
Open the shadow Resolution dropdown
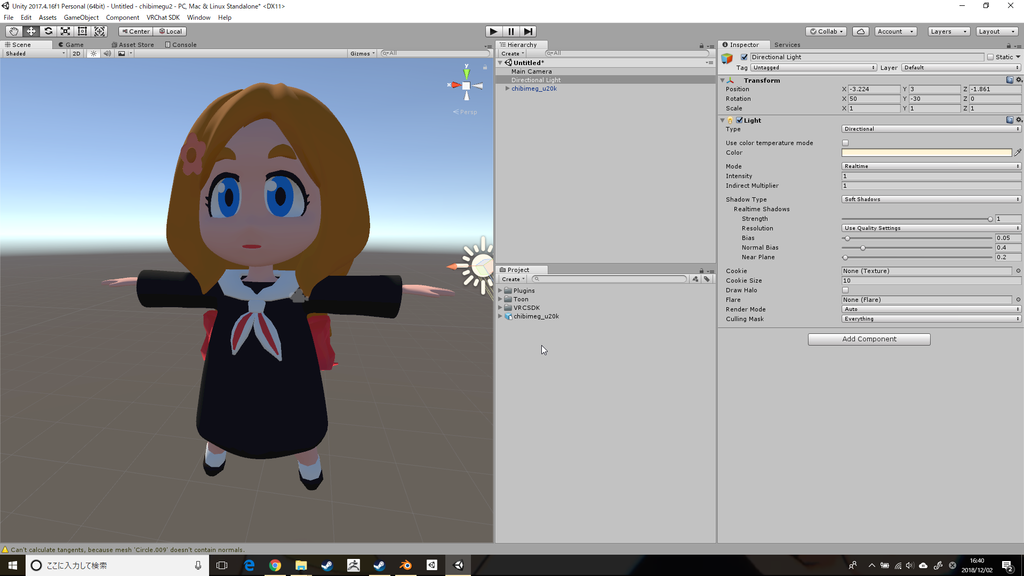point(931,229)
